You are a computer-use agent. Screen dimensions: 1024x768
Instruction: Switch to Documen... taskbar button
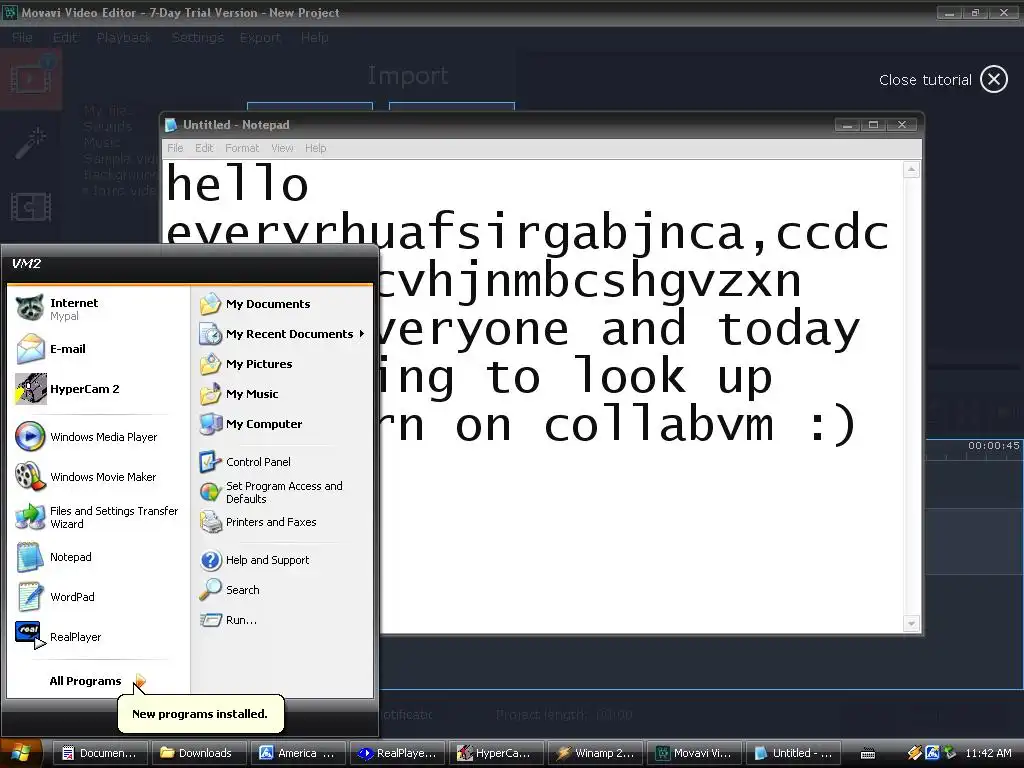(100, 753)
